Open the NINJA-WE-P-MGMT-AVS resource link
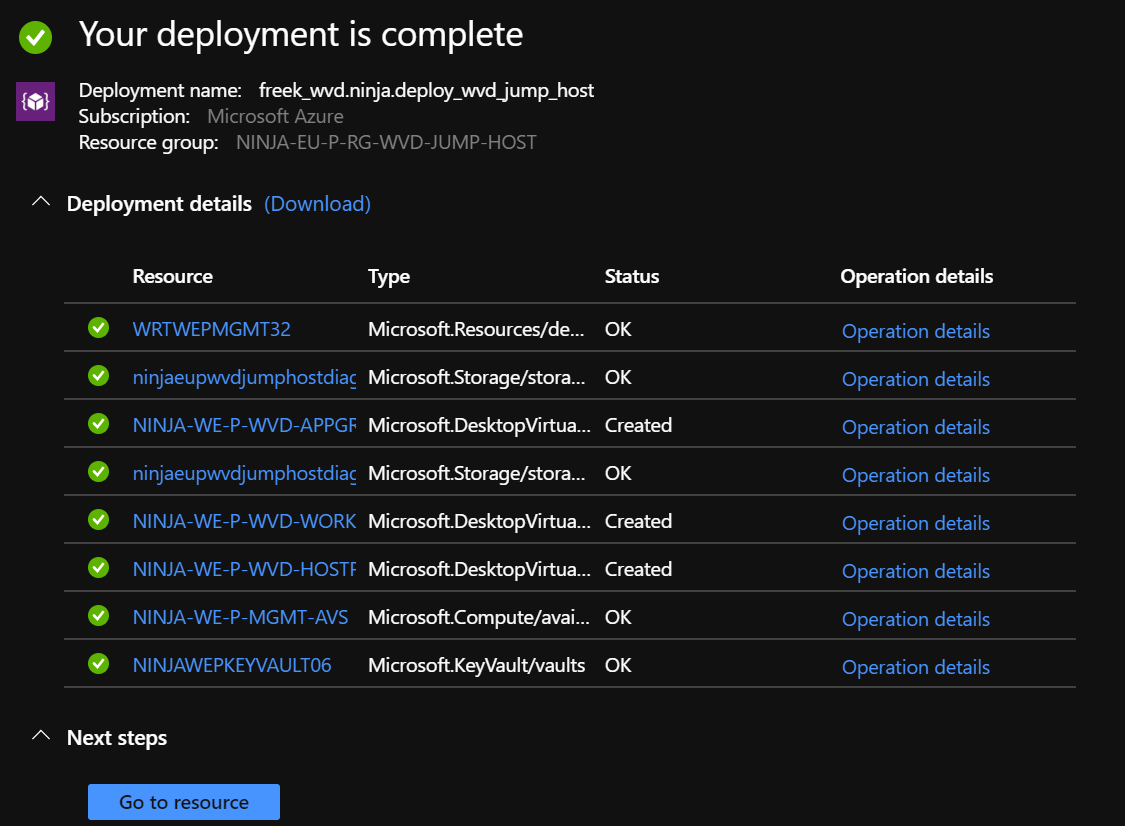 tap(240, 618)
